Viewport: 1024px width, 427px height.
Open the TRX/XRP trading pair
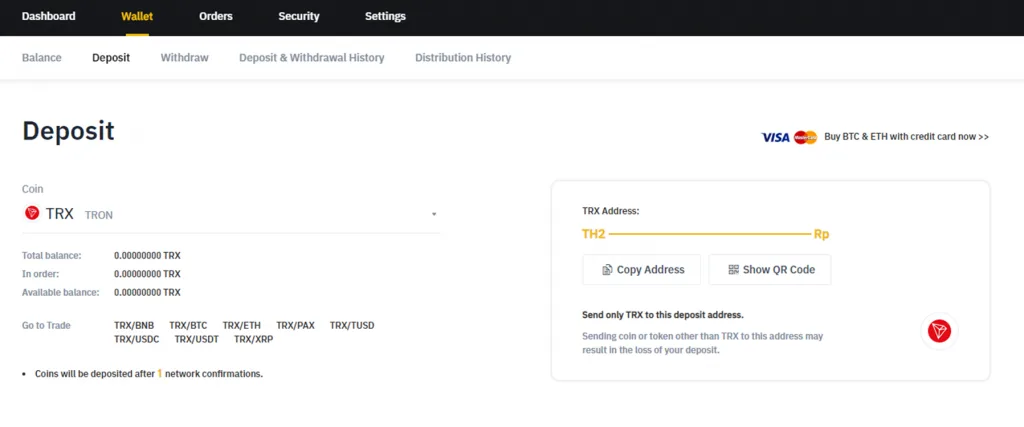click(253, 339)
